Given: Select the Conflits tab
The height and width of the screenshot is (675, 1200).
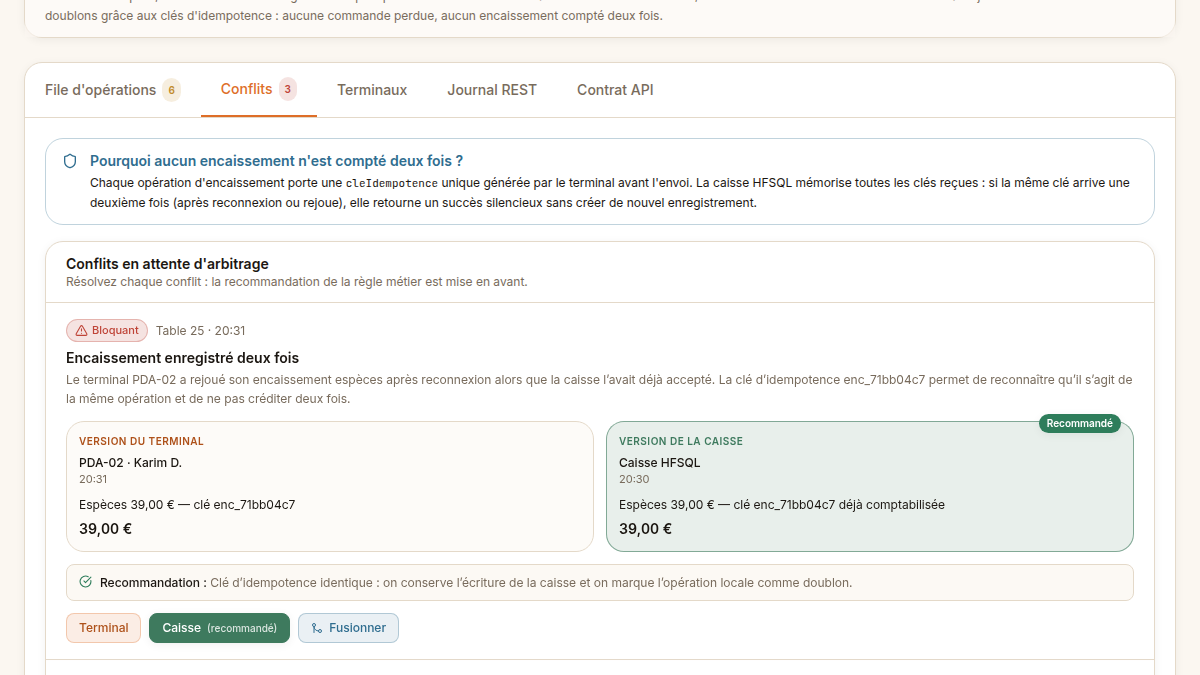Looking at the screenshot, I should 259,90.
